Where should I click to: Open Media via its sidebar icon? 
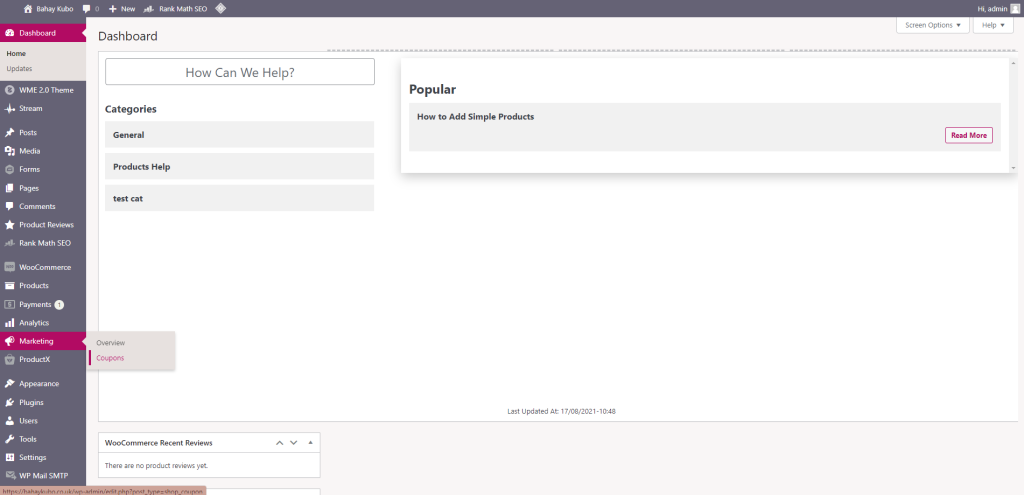tap(9, 151)
